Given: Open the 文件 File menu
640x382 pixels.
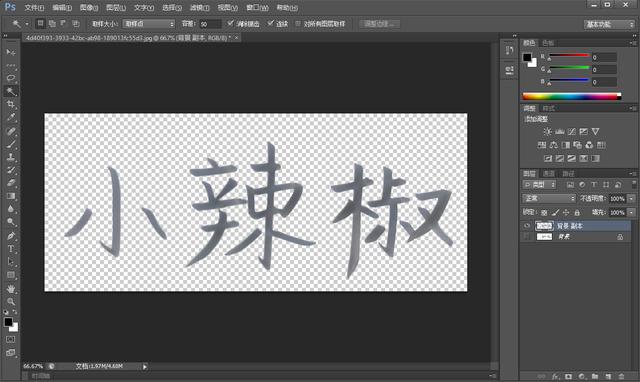Looking at the screenshot, I should 34,8.
